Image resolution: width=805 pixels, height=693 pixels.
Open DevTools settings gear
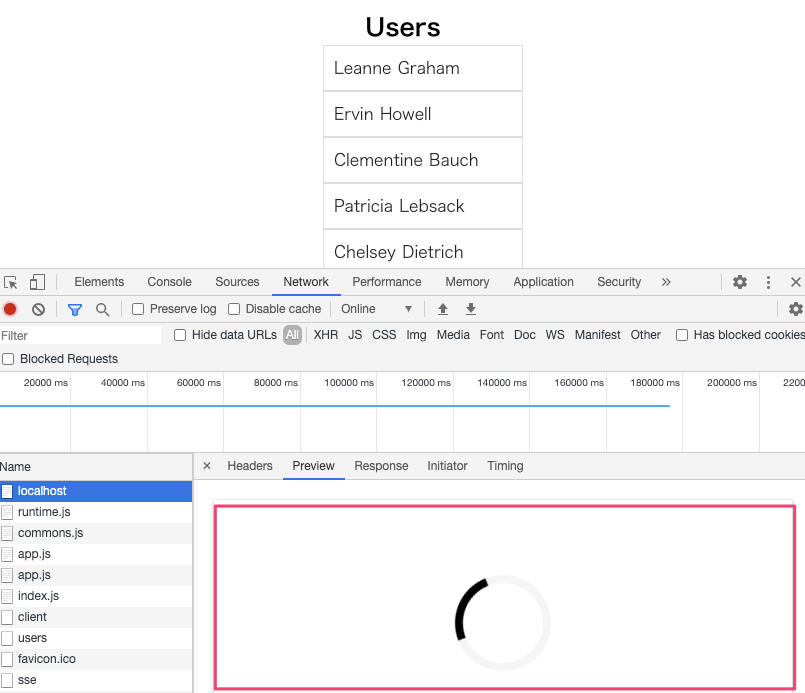click(x=740, y=282)
